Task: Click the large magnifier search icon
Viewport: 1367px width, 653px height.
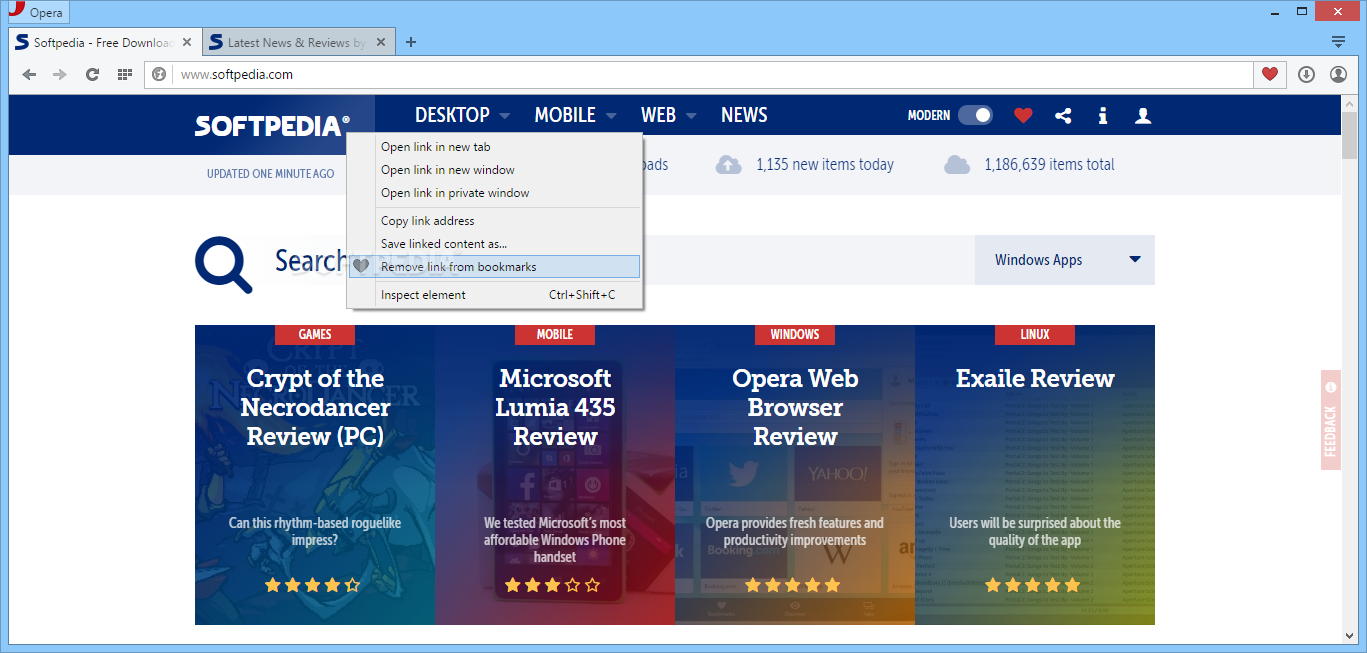Action: click(223, 264)
